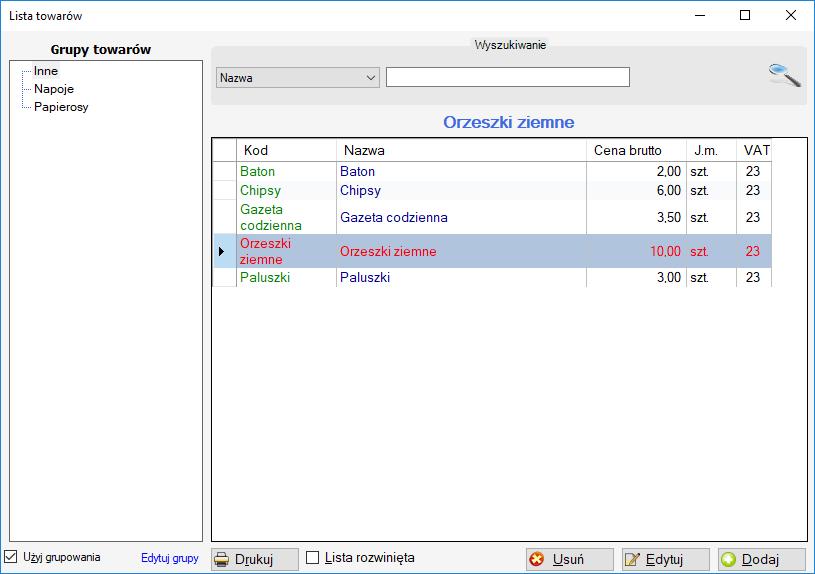
Task: Click the 6,00 price cell
Action: [637, 190]
